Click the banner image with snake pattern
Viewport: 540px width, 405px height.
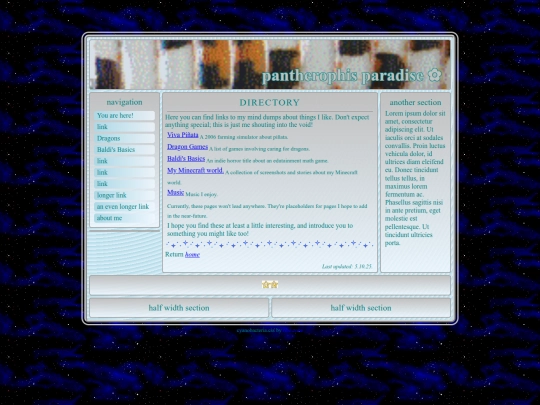270,64
